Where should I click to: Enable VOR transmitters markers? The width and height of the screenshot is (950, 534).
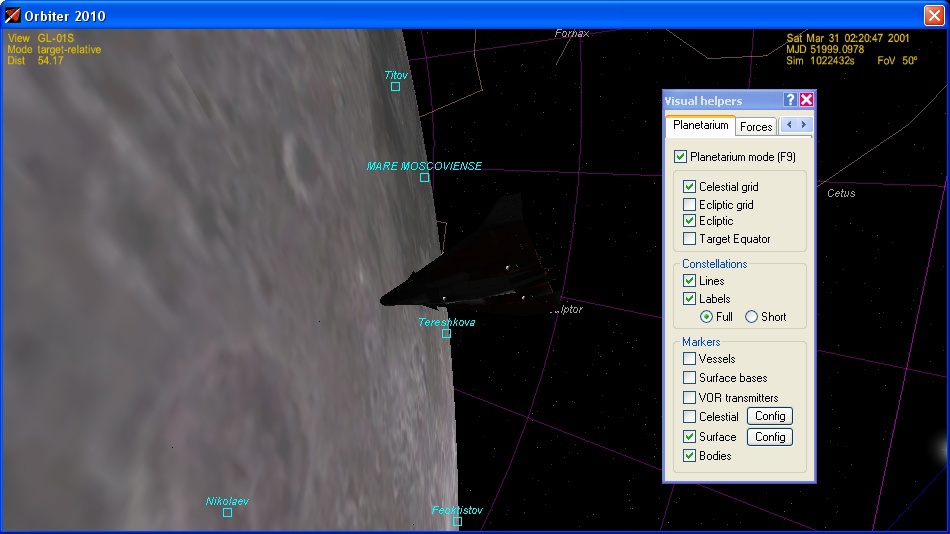click(x=689, y=398)
